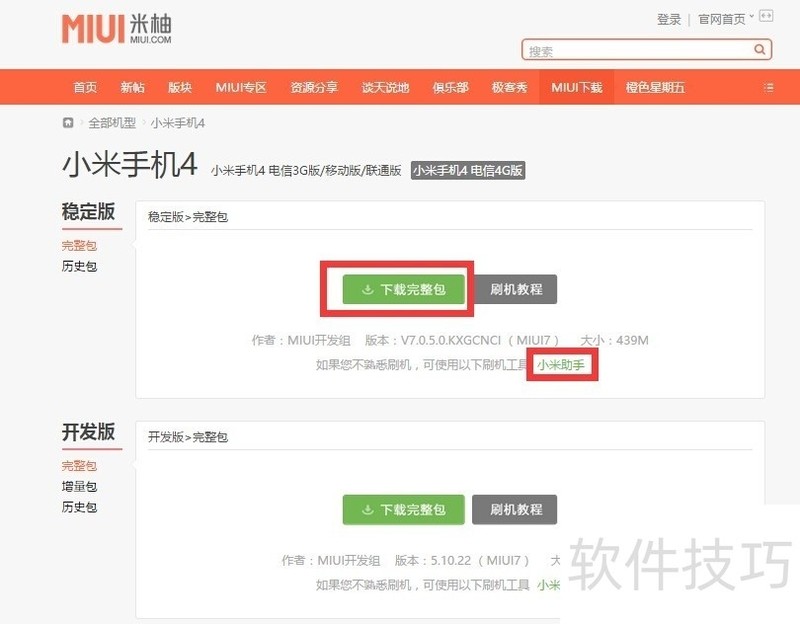Open the 资源分享 nav tab
800x624 pixels.
[x=314, y=87]
